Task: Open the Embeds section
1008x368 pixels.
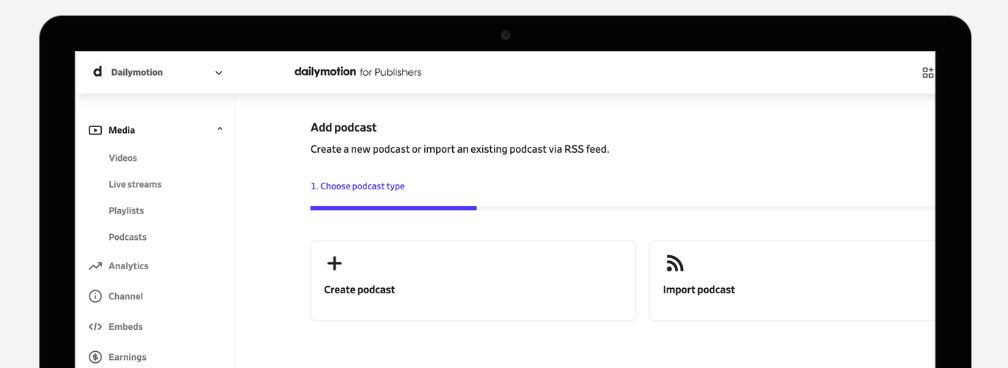Action: (126, 326)
